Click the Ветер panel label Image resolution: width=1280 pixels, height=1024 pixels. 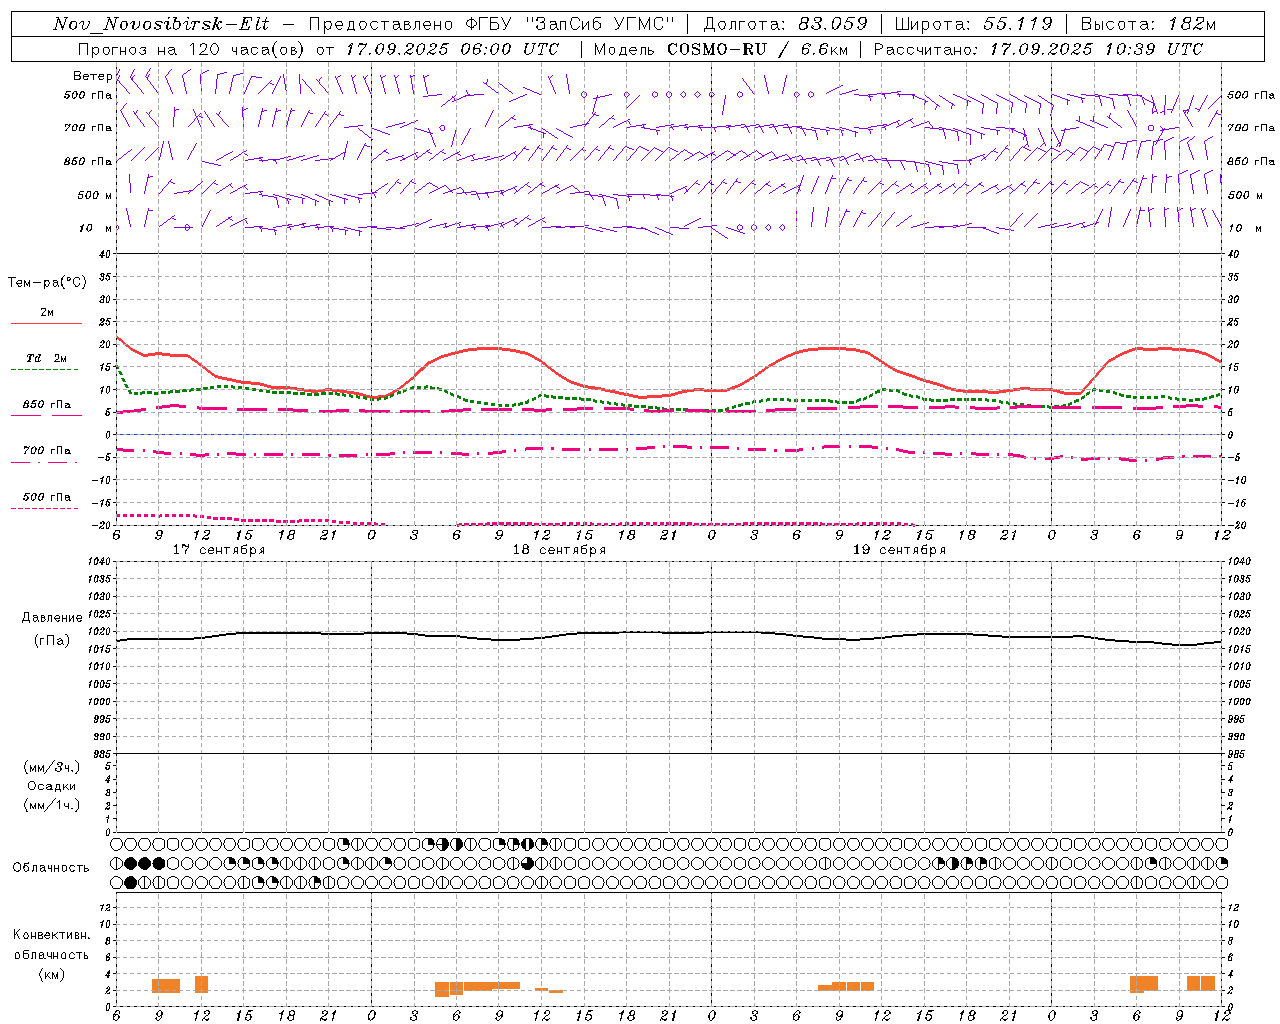(92, 76)
